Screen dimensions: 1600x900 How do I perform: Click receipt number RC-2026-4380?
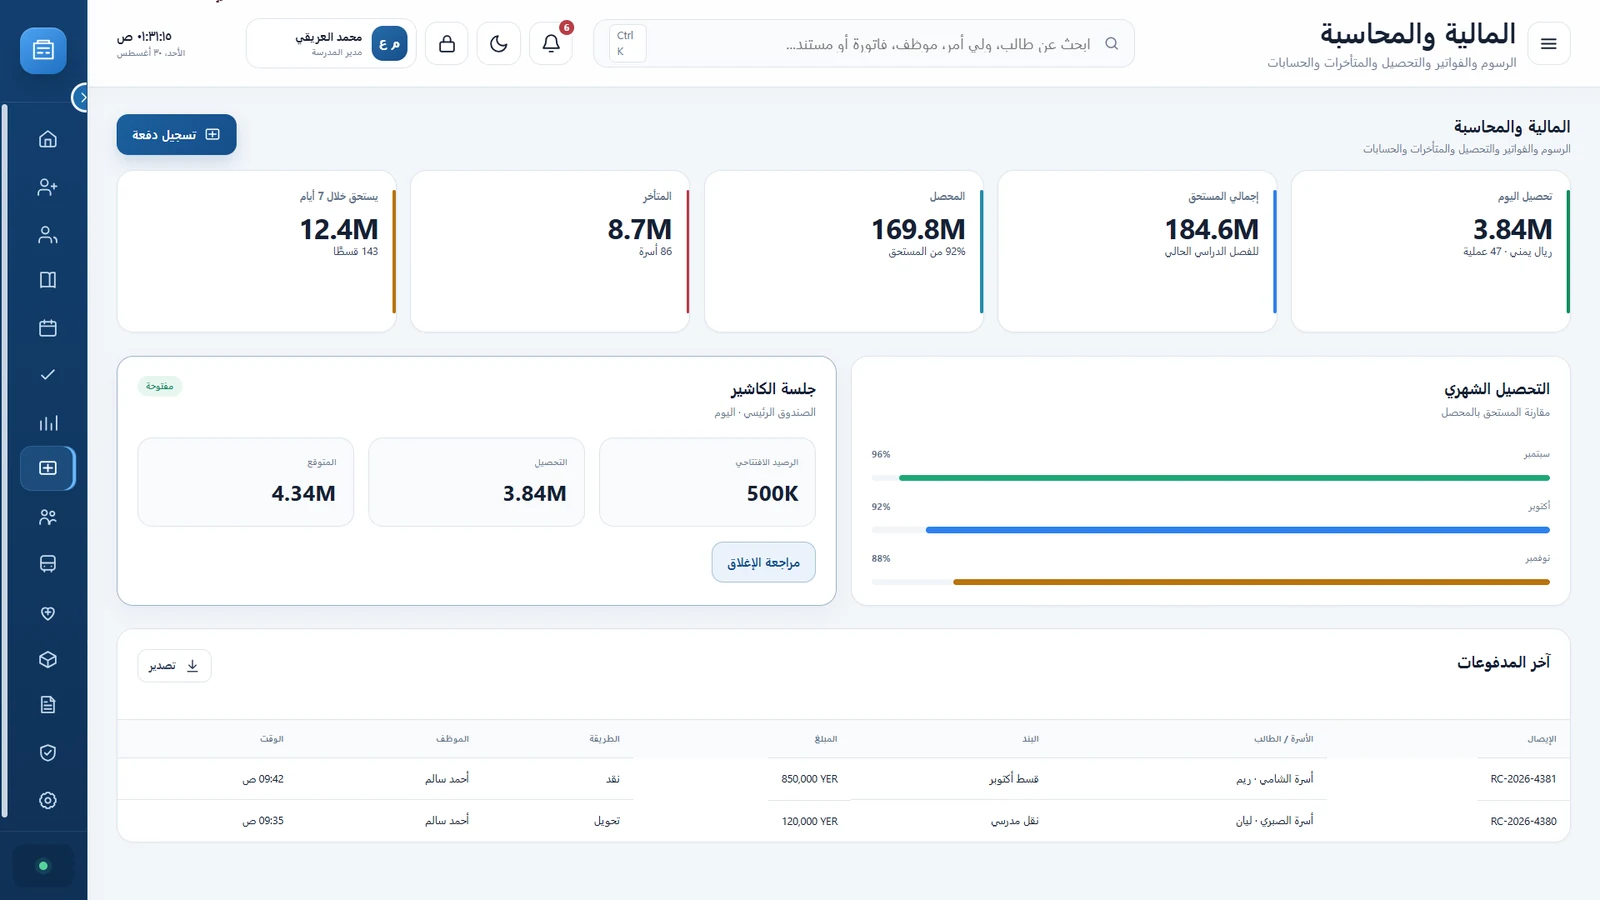click(x=1523, y=821)
